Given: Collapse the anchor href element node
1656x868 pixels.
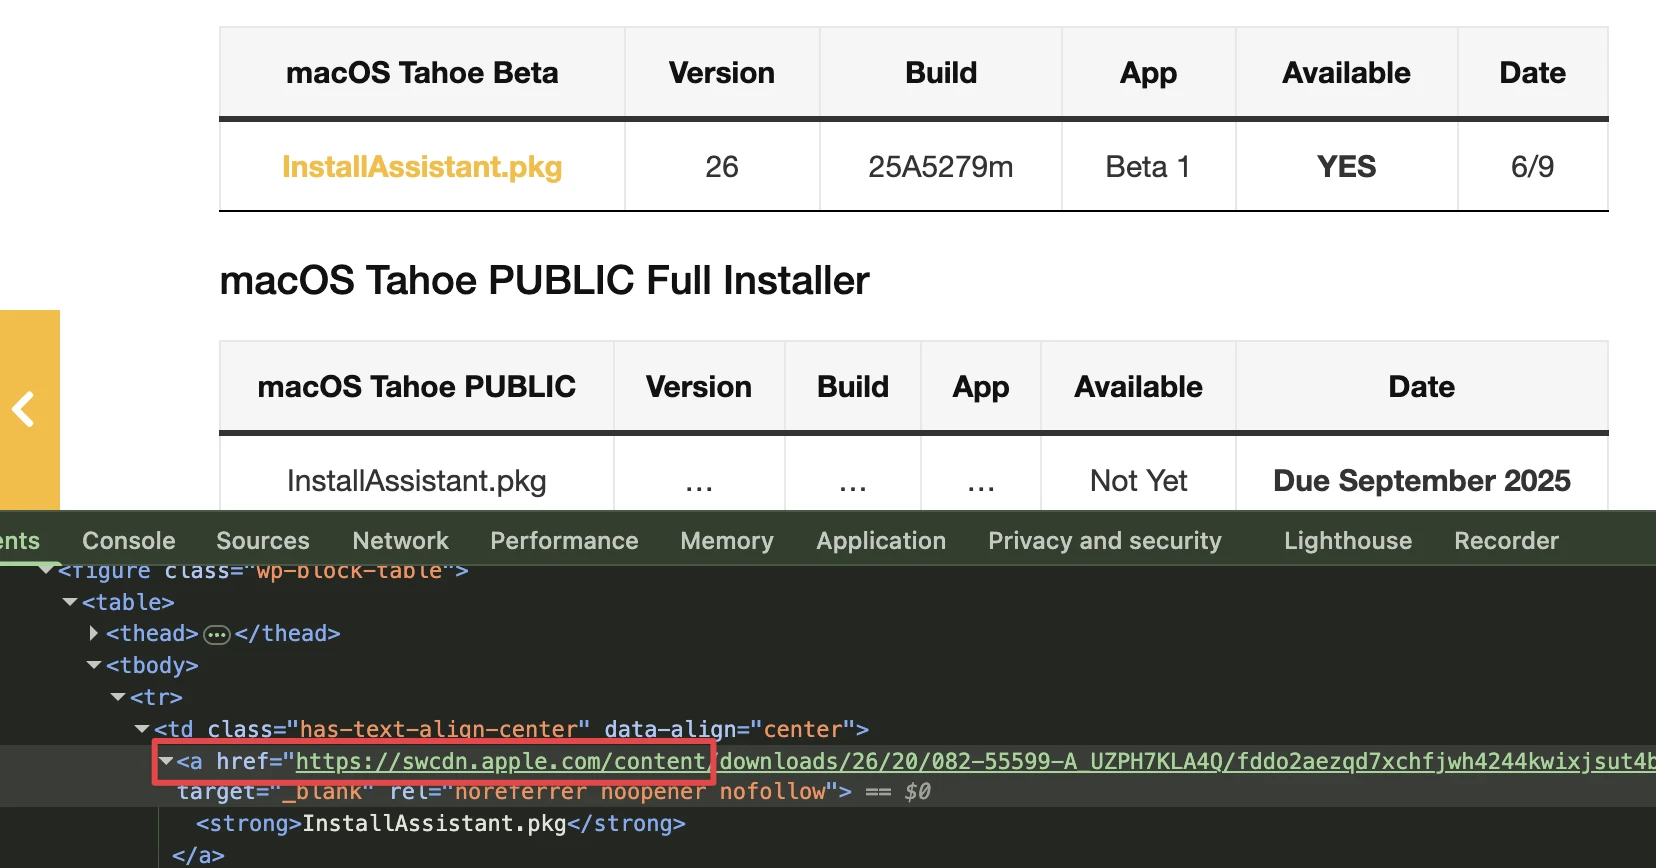Looking at the screenshot, I should 166,761.
